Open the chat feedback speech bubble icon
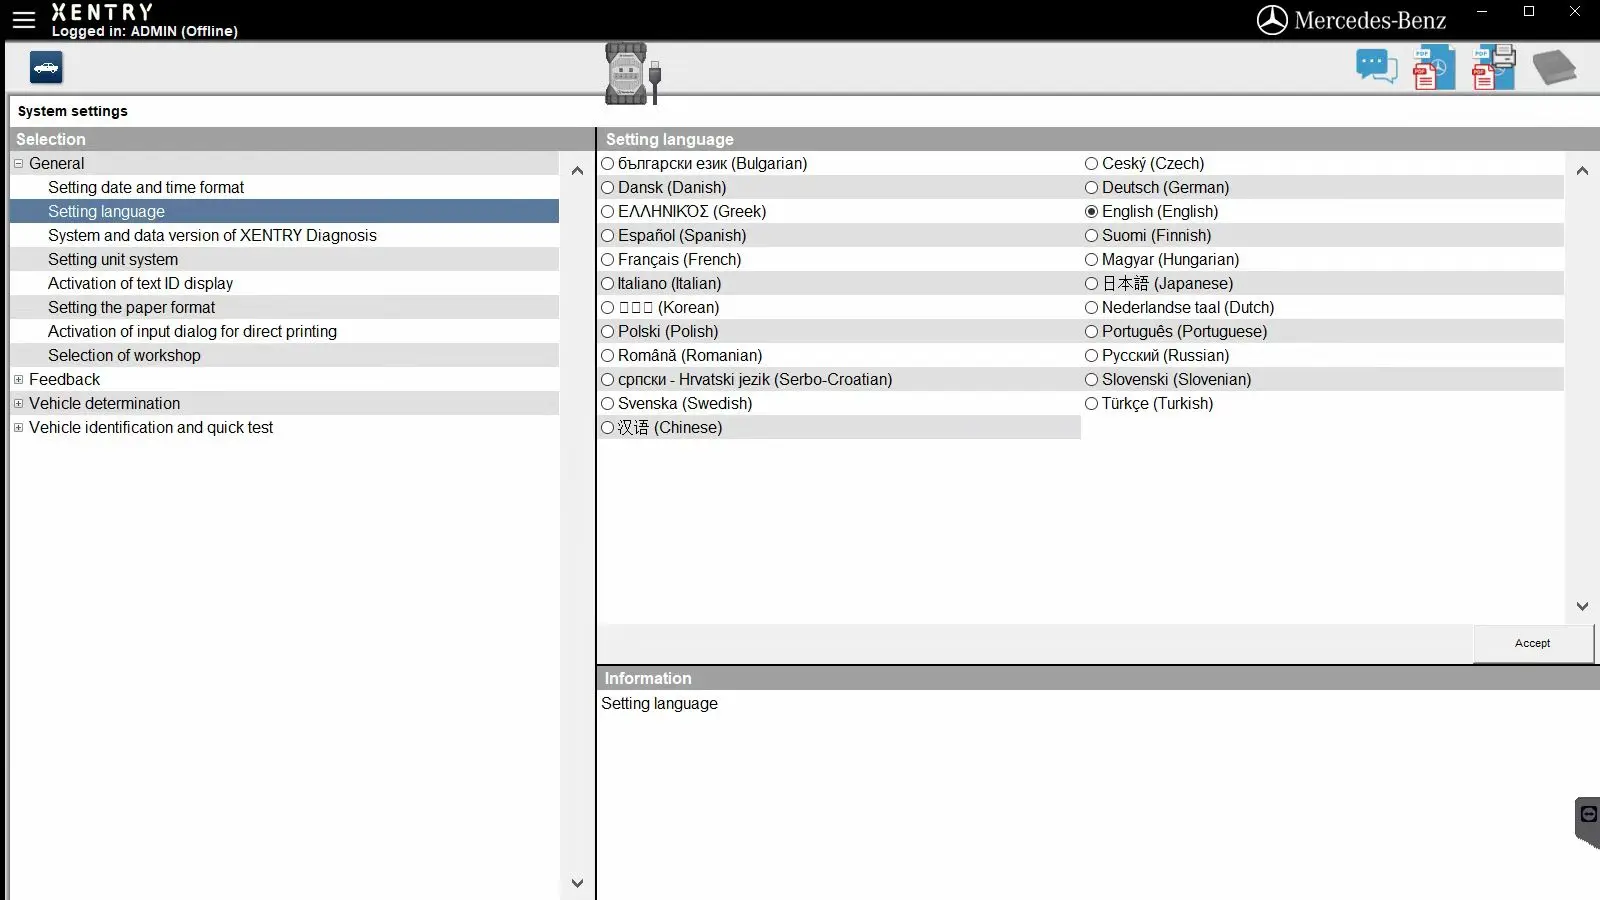Screen dimensions: 1600x900 (x=1376, y=68)
